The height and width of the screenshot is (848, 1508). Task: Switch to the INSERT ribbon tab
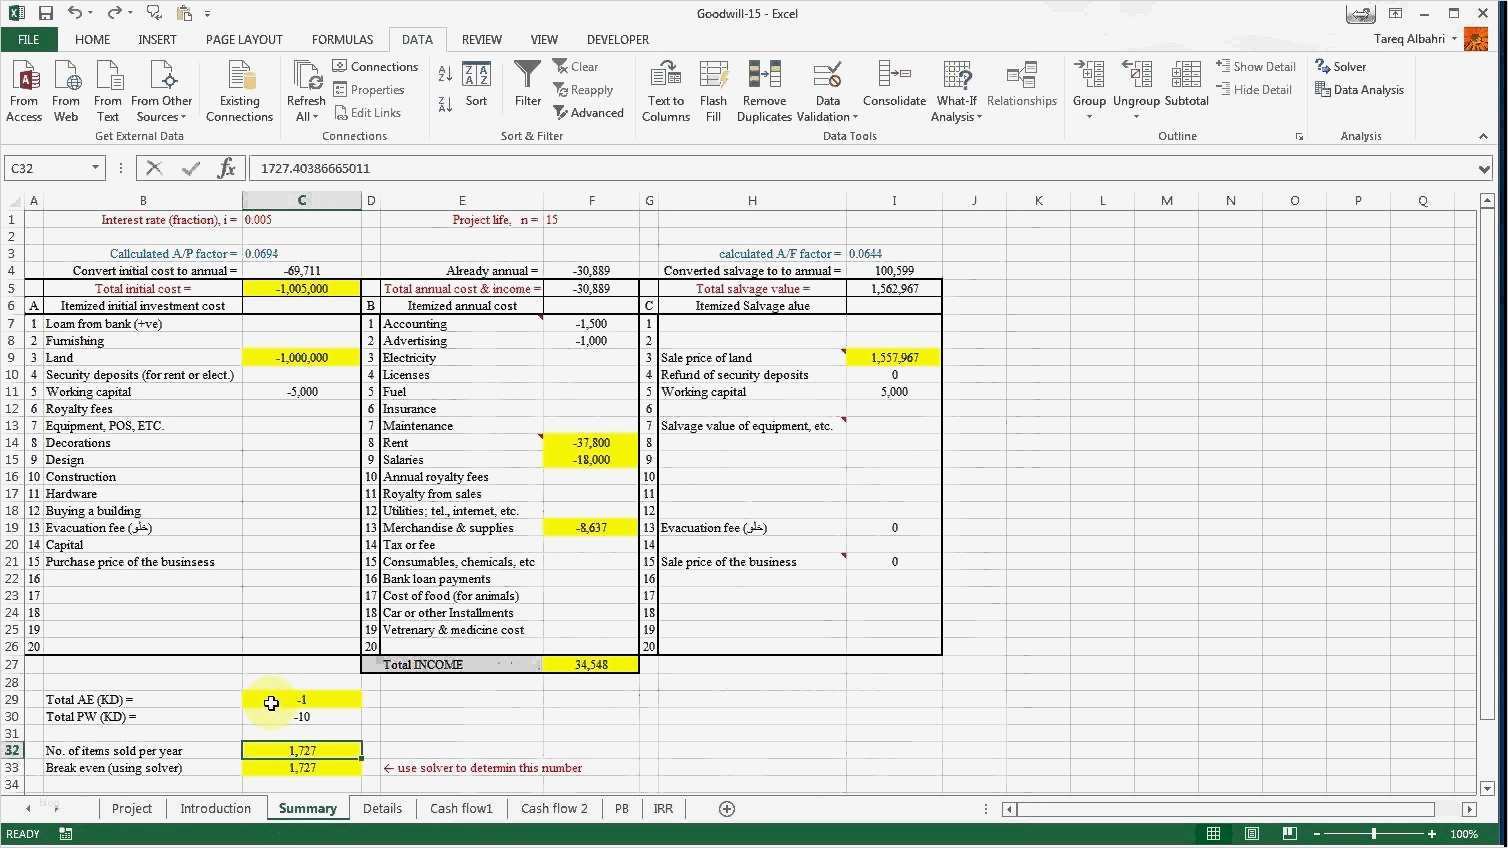tap(157, 40)
